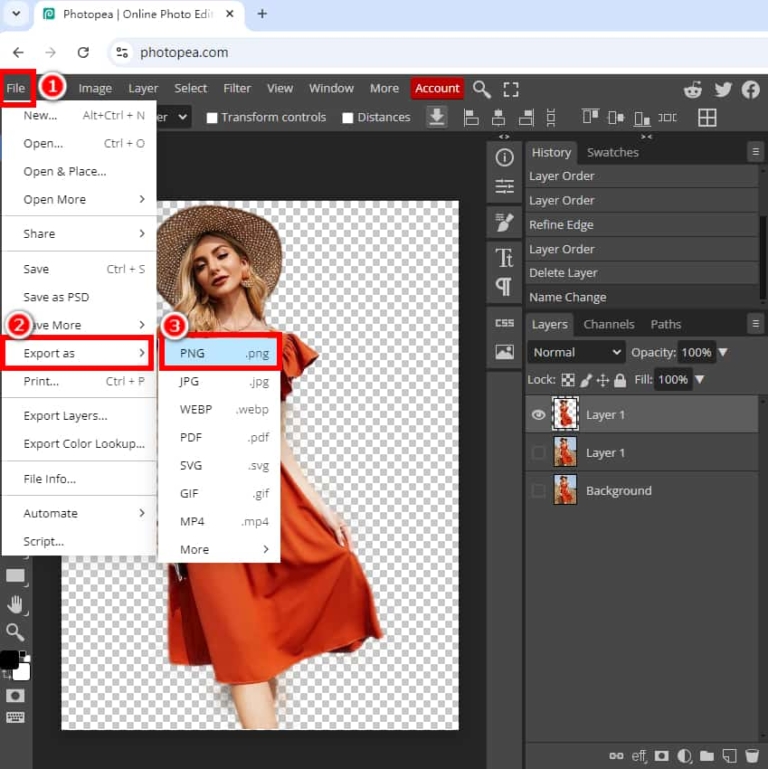768x769 pixels.
Task: Add raster mask icon in Layers panel
Action: (661, 756)
